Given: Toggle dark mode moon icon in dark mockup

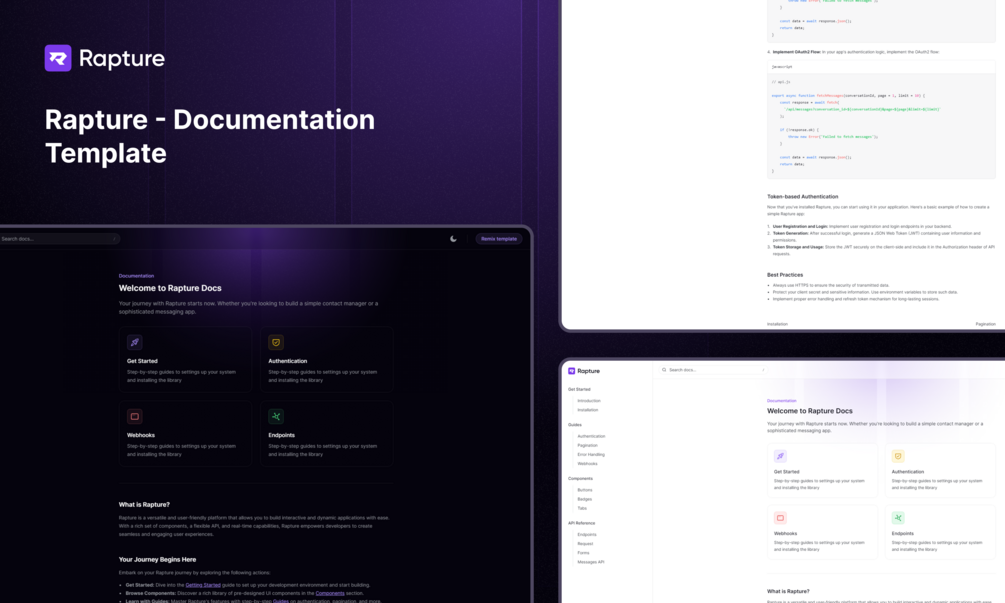Looking at the screenshot, I should click(453, 239).
